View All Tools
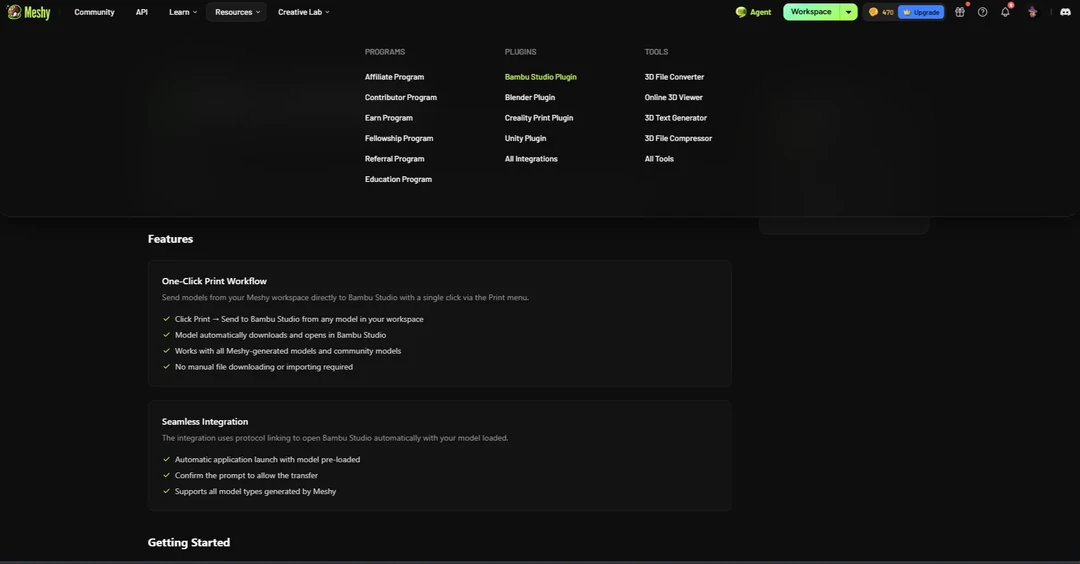The height and width of the screenshot is (564, 1080). pos(658,158)
